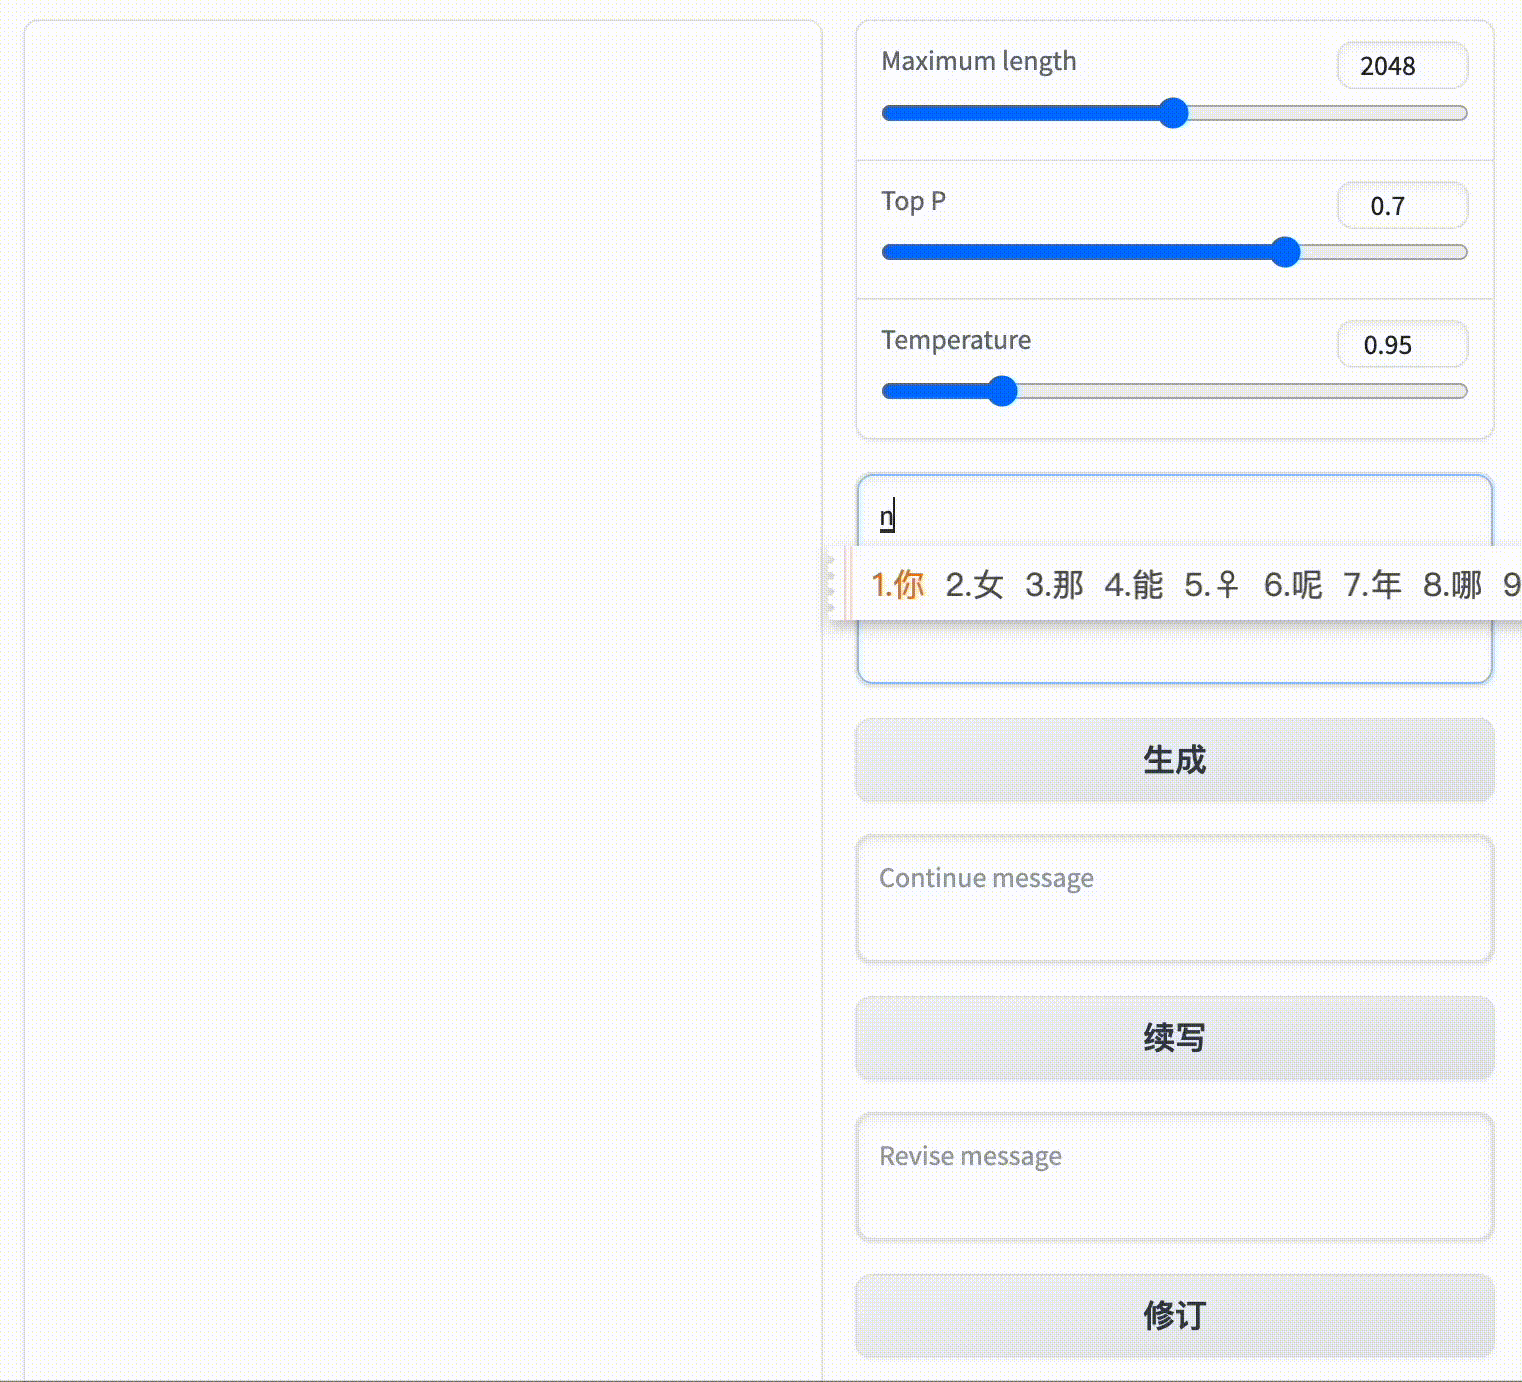
Task: Click the Maximum length slider handle
Action: pyautogui.click(x=1173, y=113)
